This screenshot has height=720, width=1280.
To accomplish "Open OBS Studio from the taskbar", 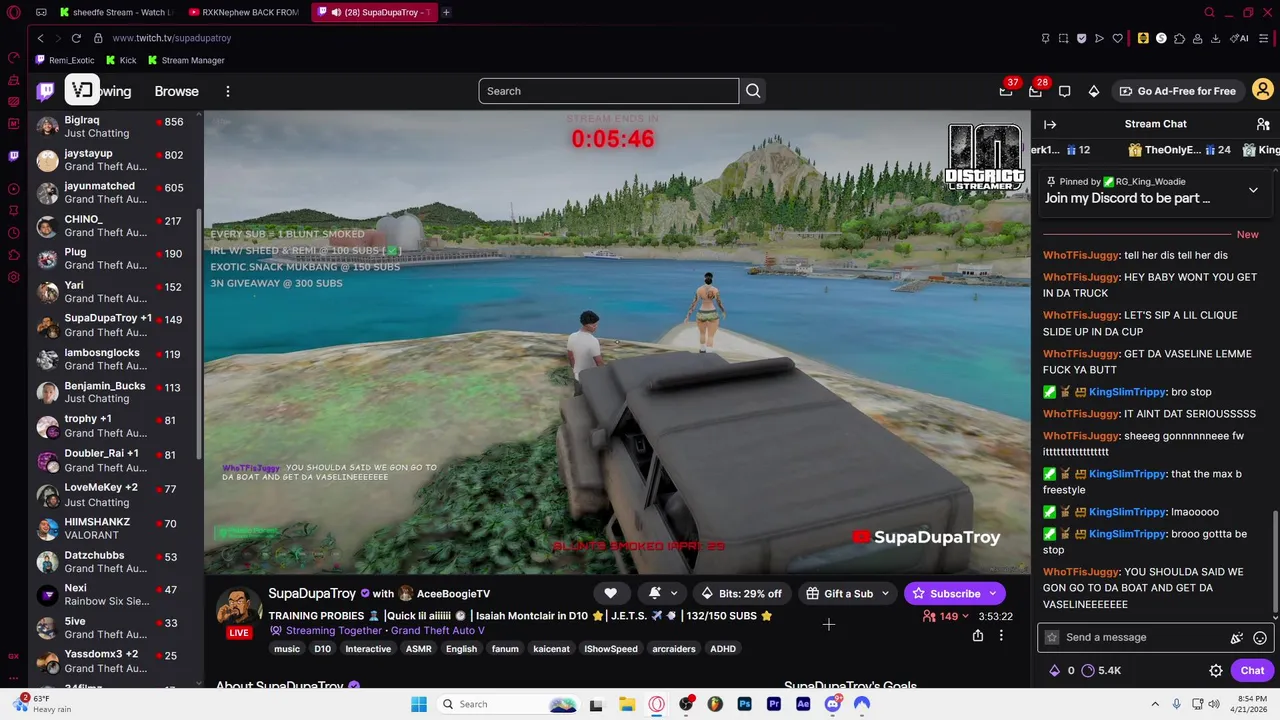I will [686, 704].
